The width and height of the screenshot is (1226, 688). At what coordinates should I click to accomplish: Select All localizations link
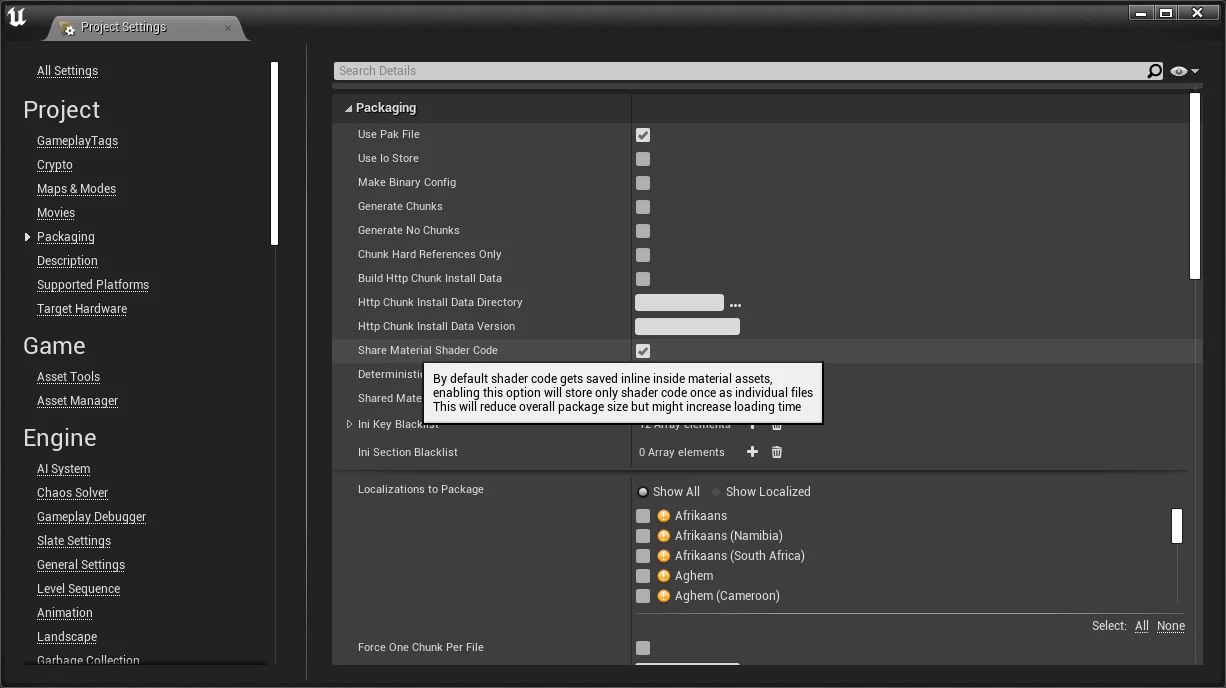click(x=1141, y=626)
